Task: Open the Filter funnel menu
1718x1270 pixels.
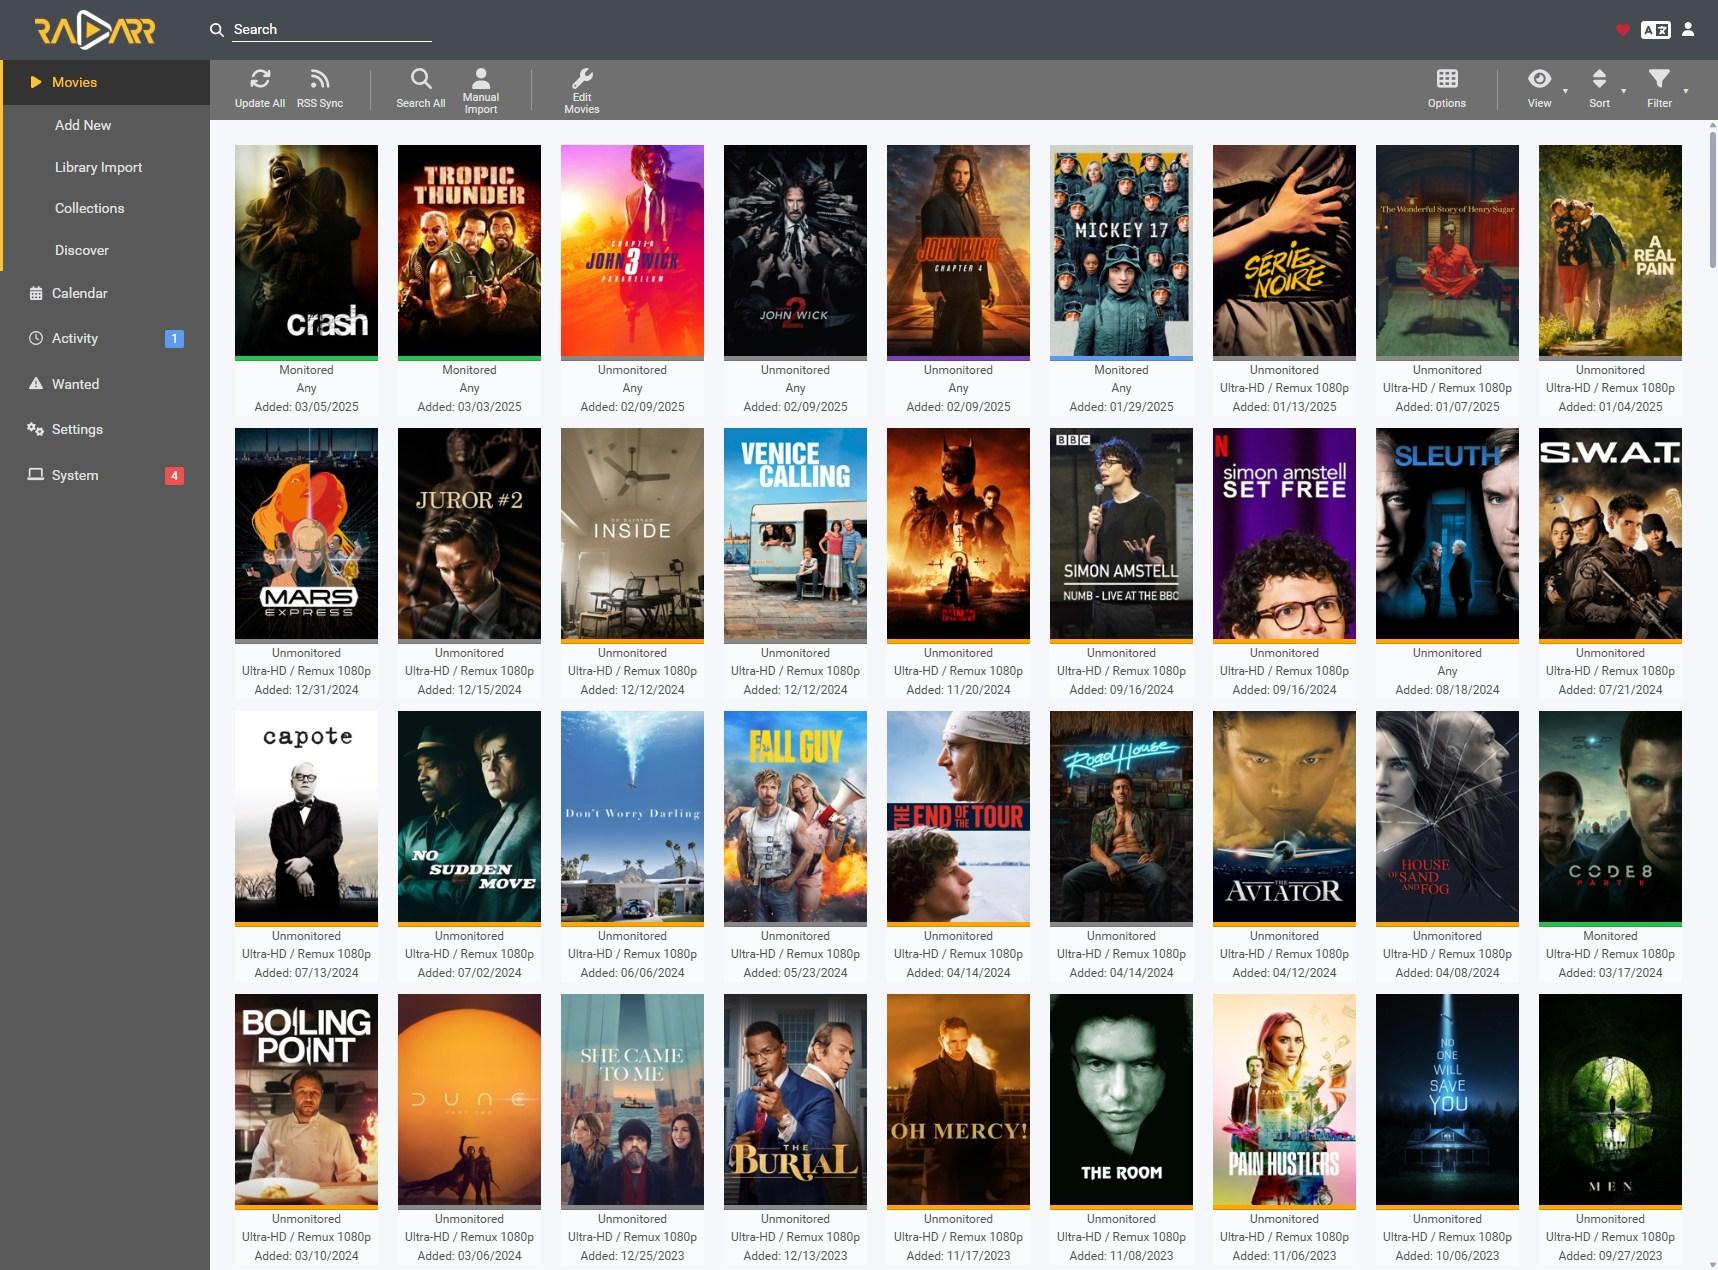Action: [1660, 89]
